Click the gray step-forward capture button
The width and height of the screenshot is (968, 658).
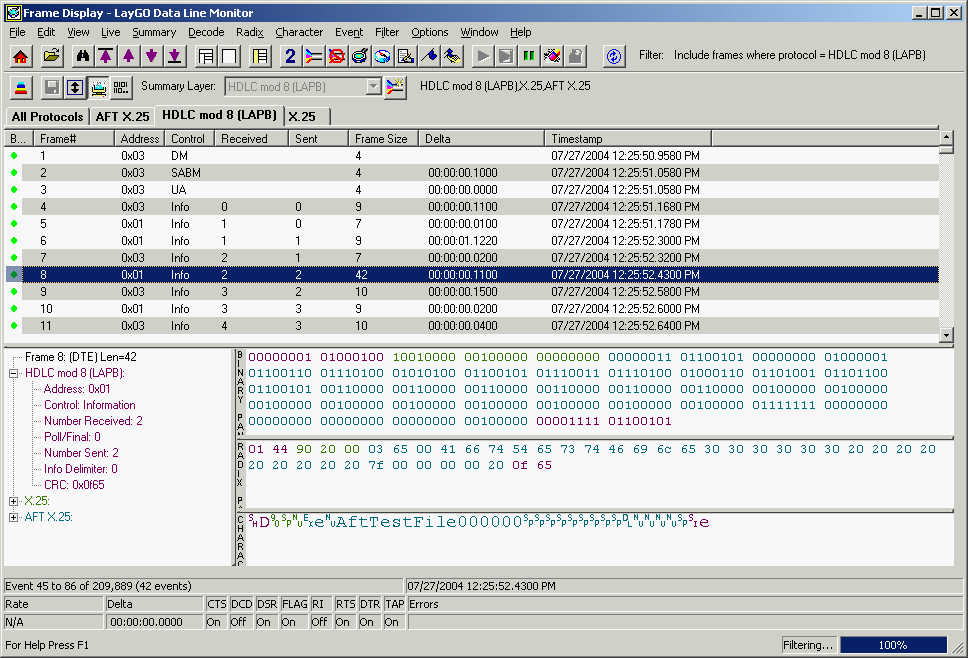pyautogui.click(x=506, y=56)
